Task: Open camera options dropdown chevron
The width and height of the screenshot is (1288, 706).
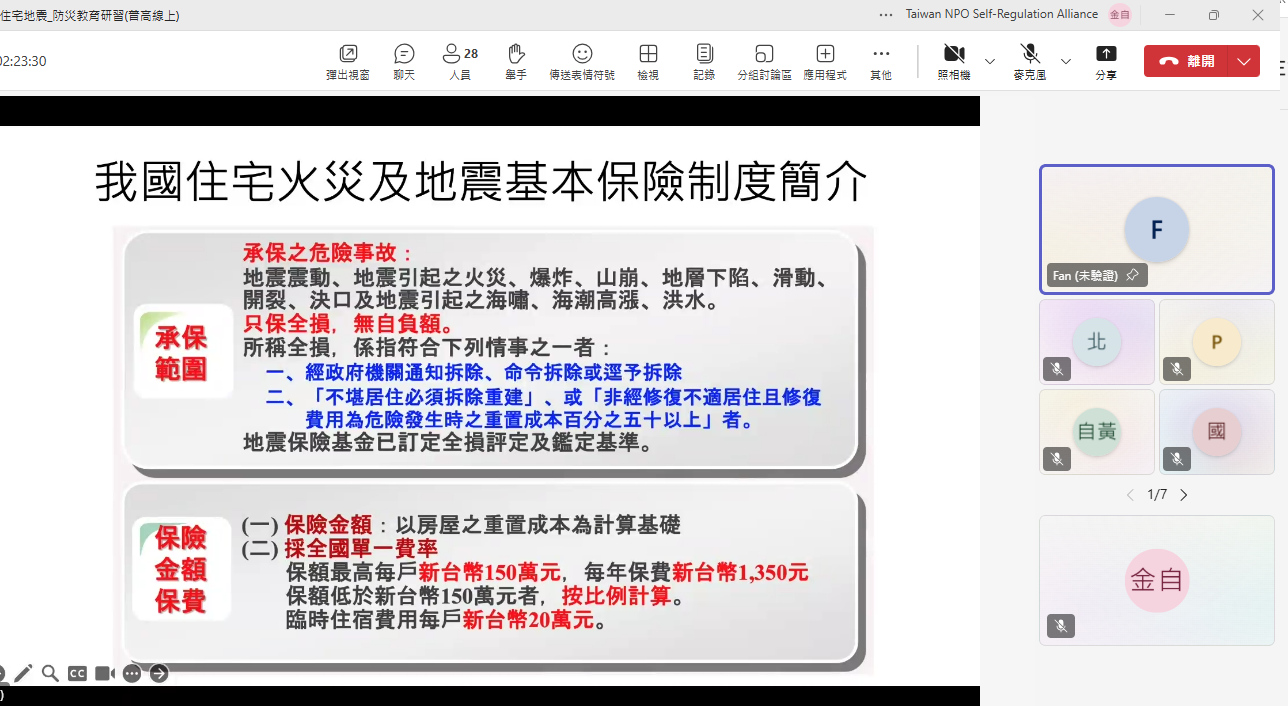Action: click(x=990, y=61)
